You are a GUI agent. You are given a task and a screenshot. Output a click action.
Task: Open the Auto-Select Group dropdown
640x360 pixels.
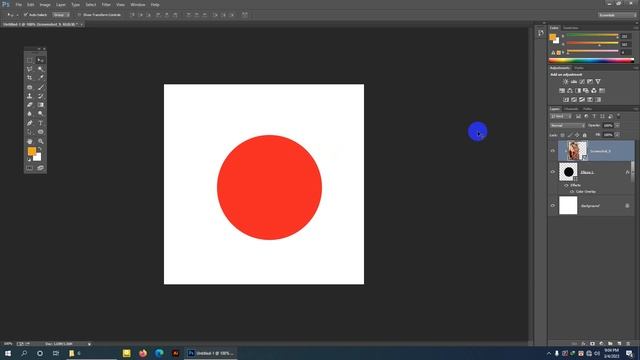(61, 15)
